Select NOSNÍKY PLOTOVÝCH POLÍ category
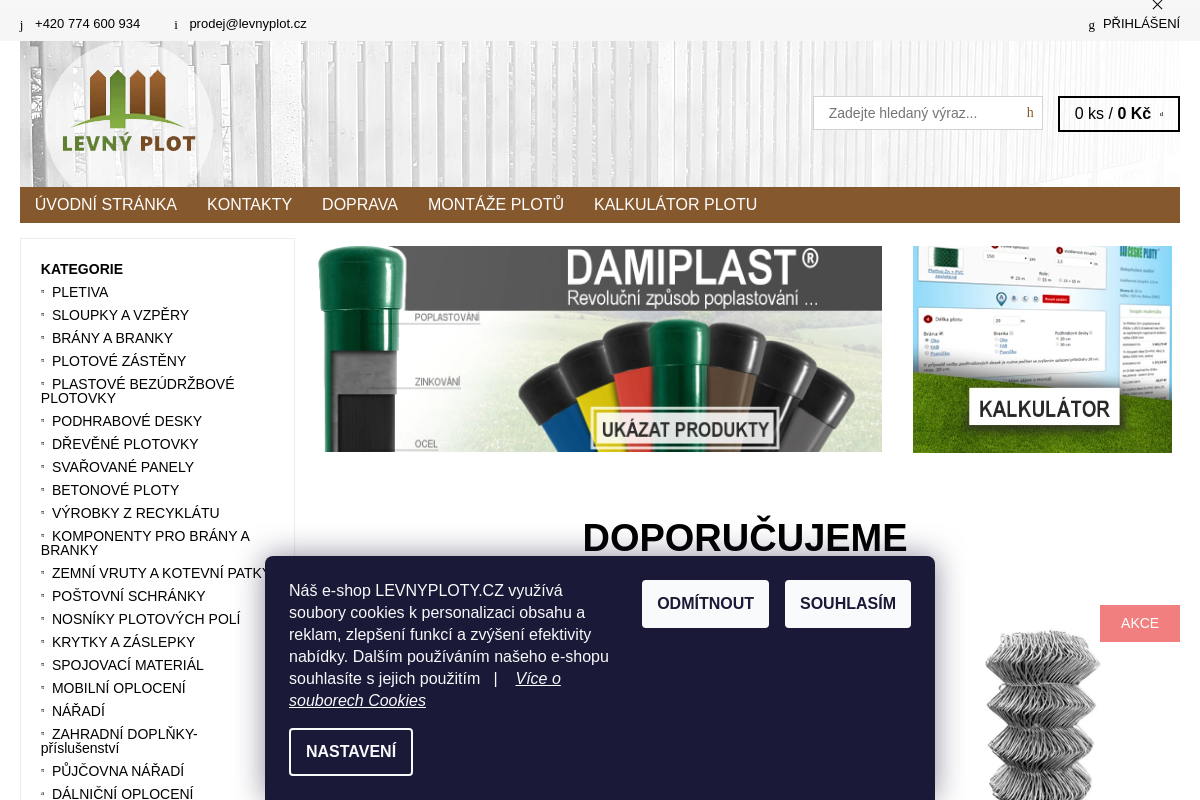The height and width of the screenshot is (800, 1200). 146,619
